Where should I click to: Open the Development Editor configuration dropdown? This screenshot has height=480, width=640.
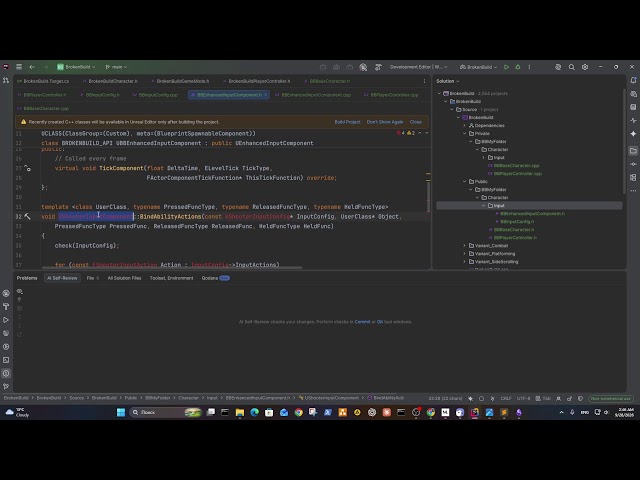coord(418,67)
